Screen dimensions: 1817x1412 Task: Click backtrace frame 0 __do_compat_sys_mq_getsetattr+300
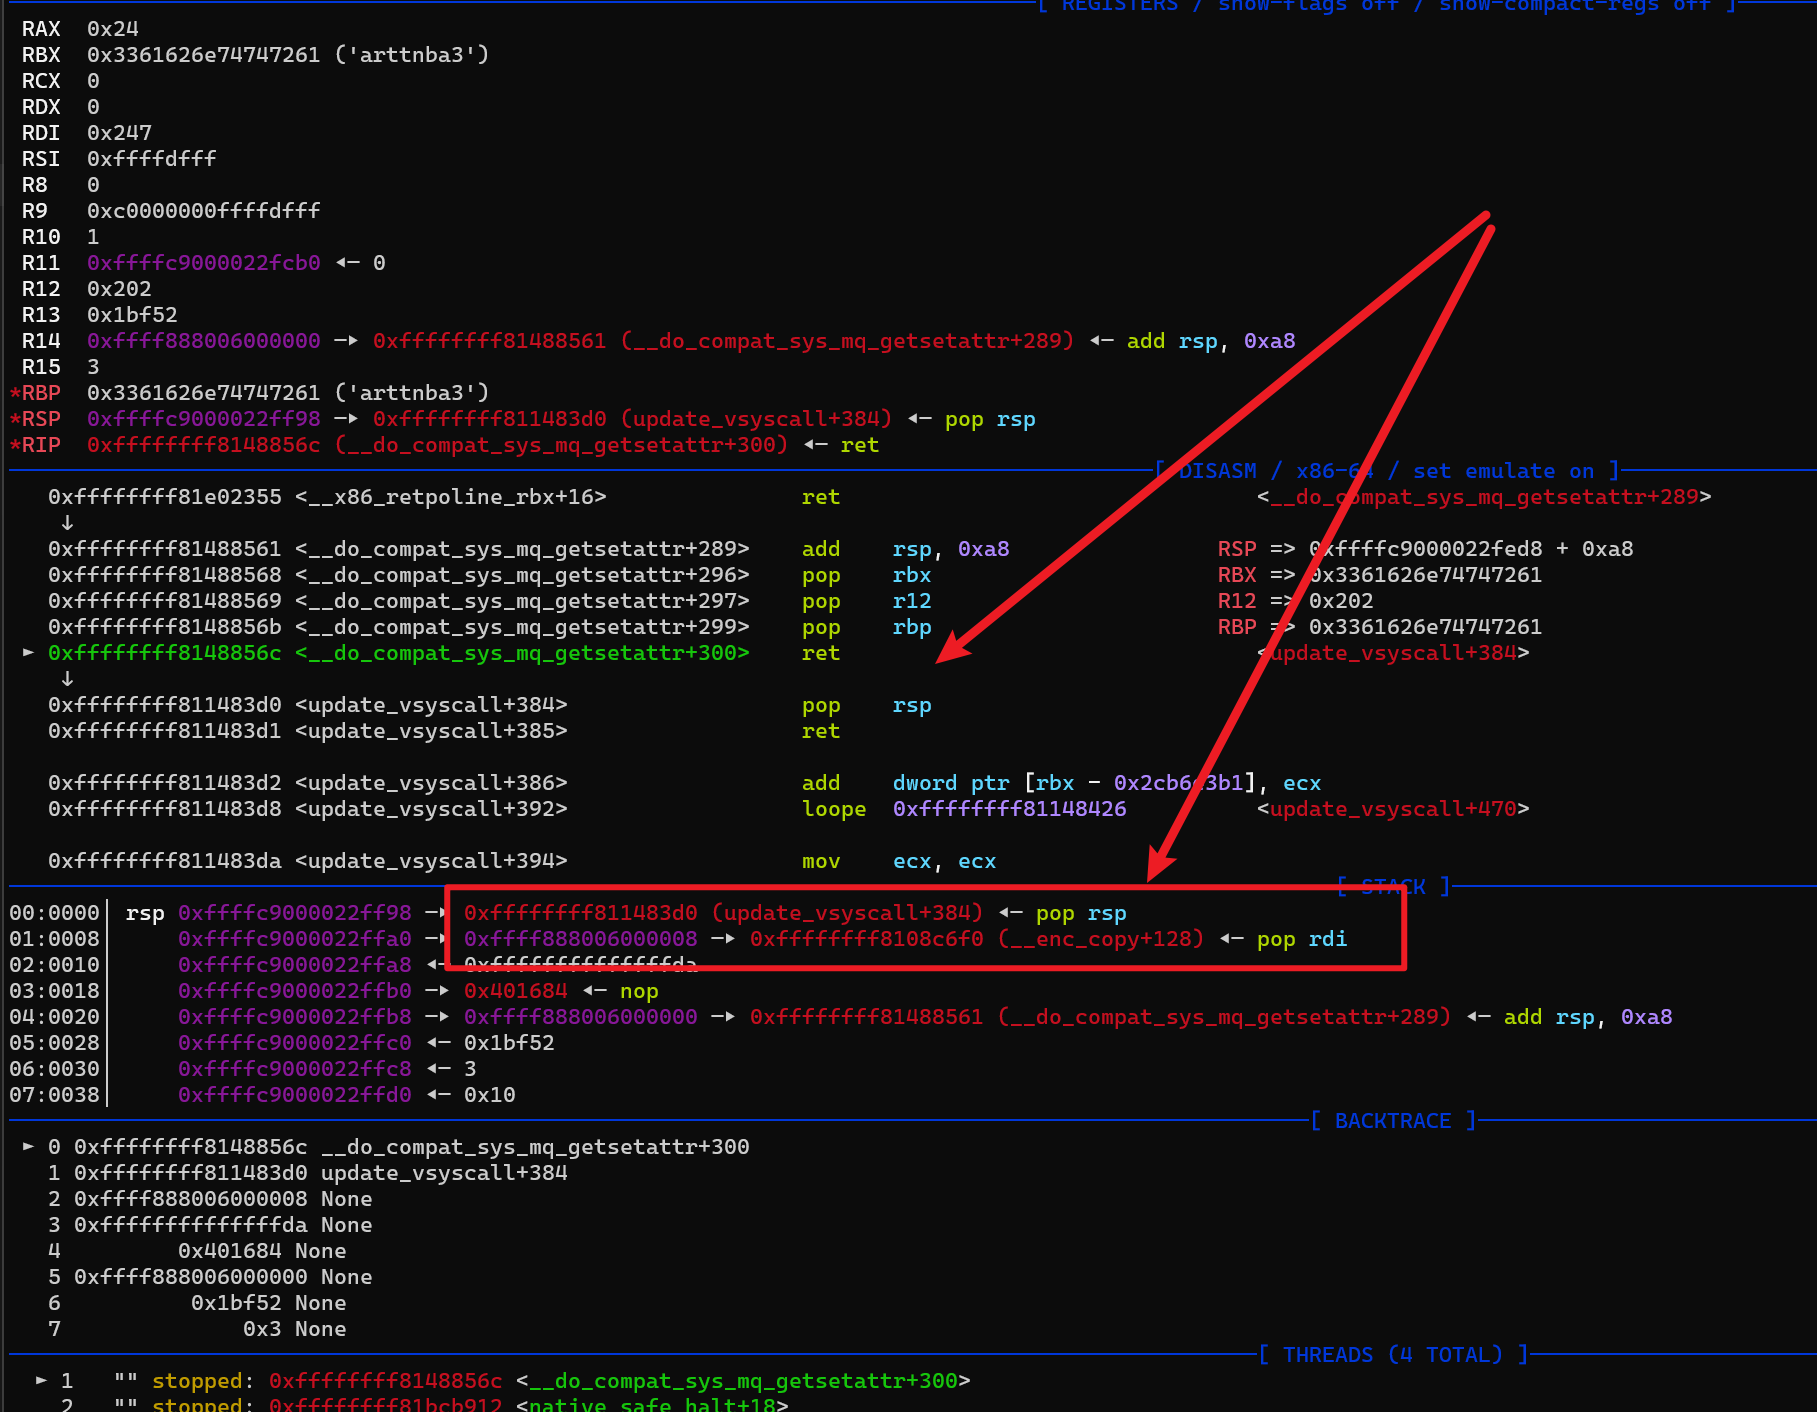pyautogui.click(x=399, y=1147)
